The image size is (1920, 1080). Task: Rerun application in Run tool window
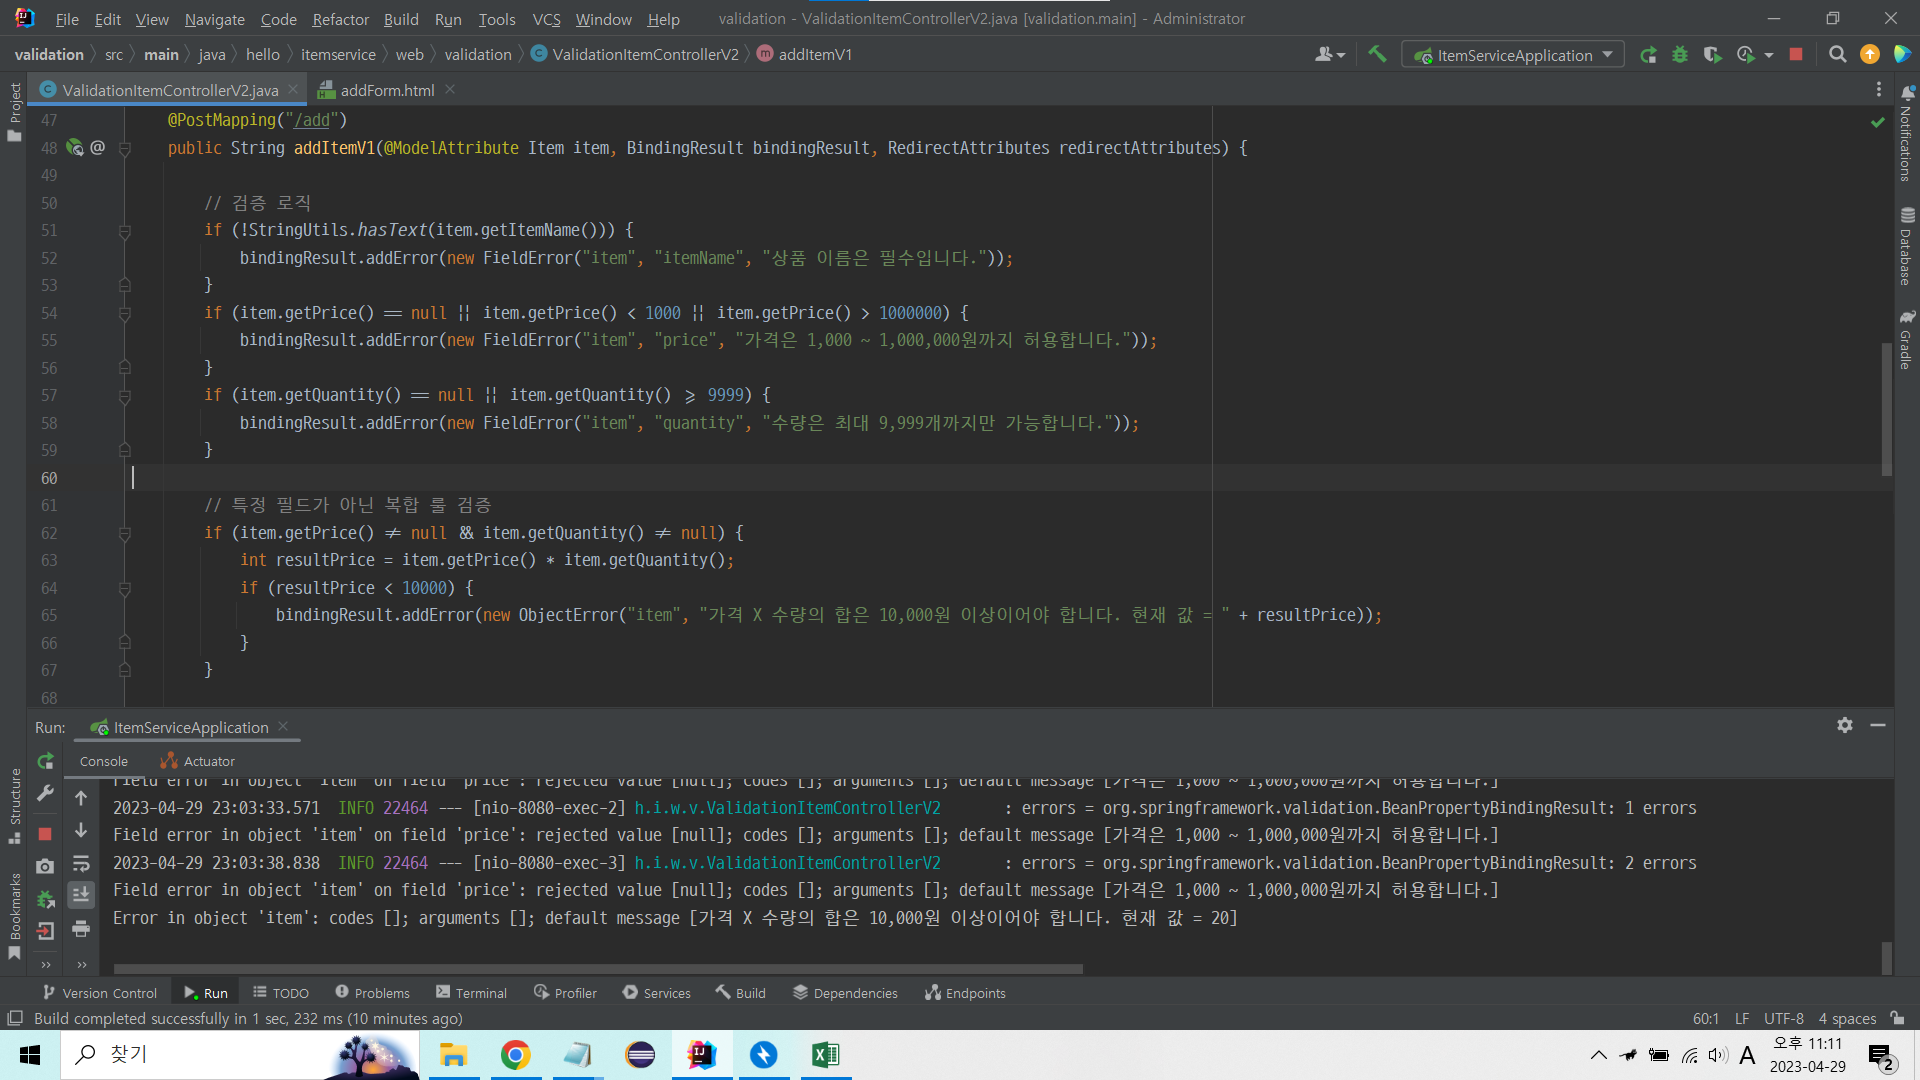pyautogui.click(x=45, y=761)
